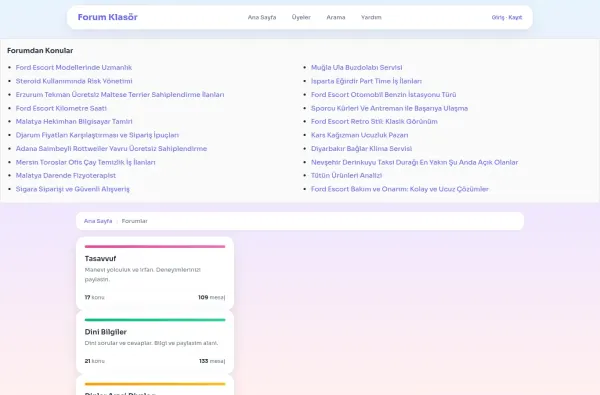This screenshot has height=395, width=600.
Task: Open topic Malatya Darende Fizyoterapist
Action: coord(66,175)
